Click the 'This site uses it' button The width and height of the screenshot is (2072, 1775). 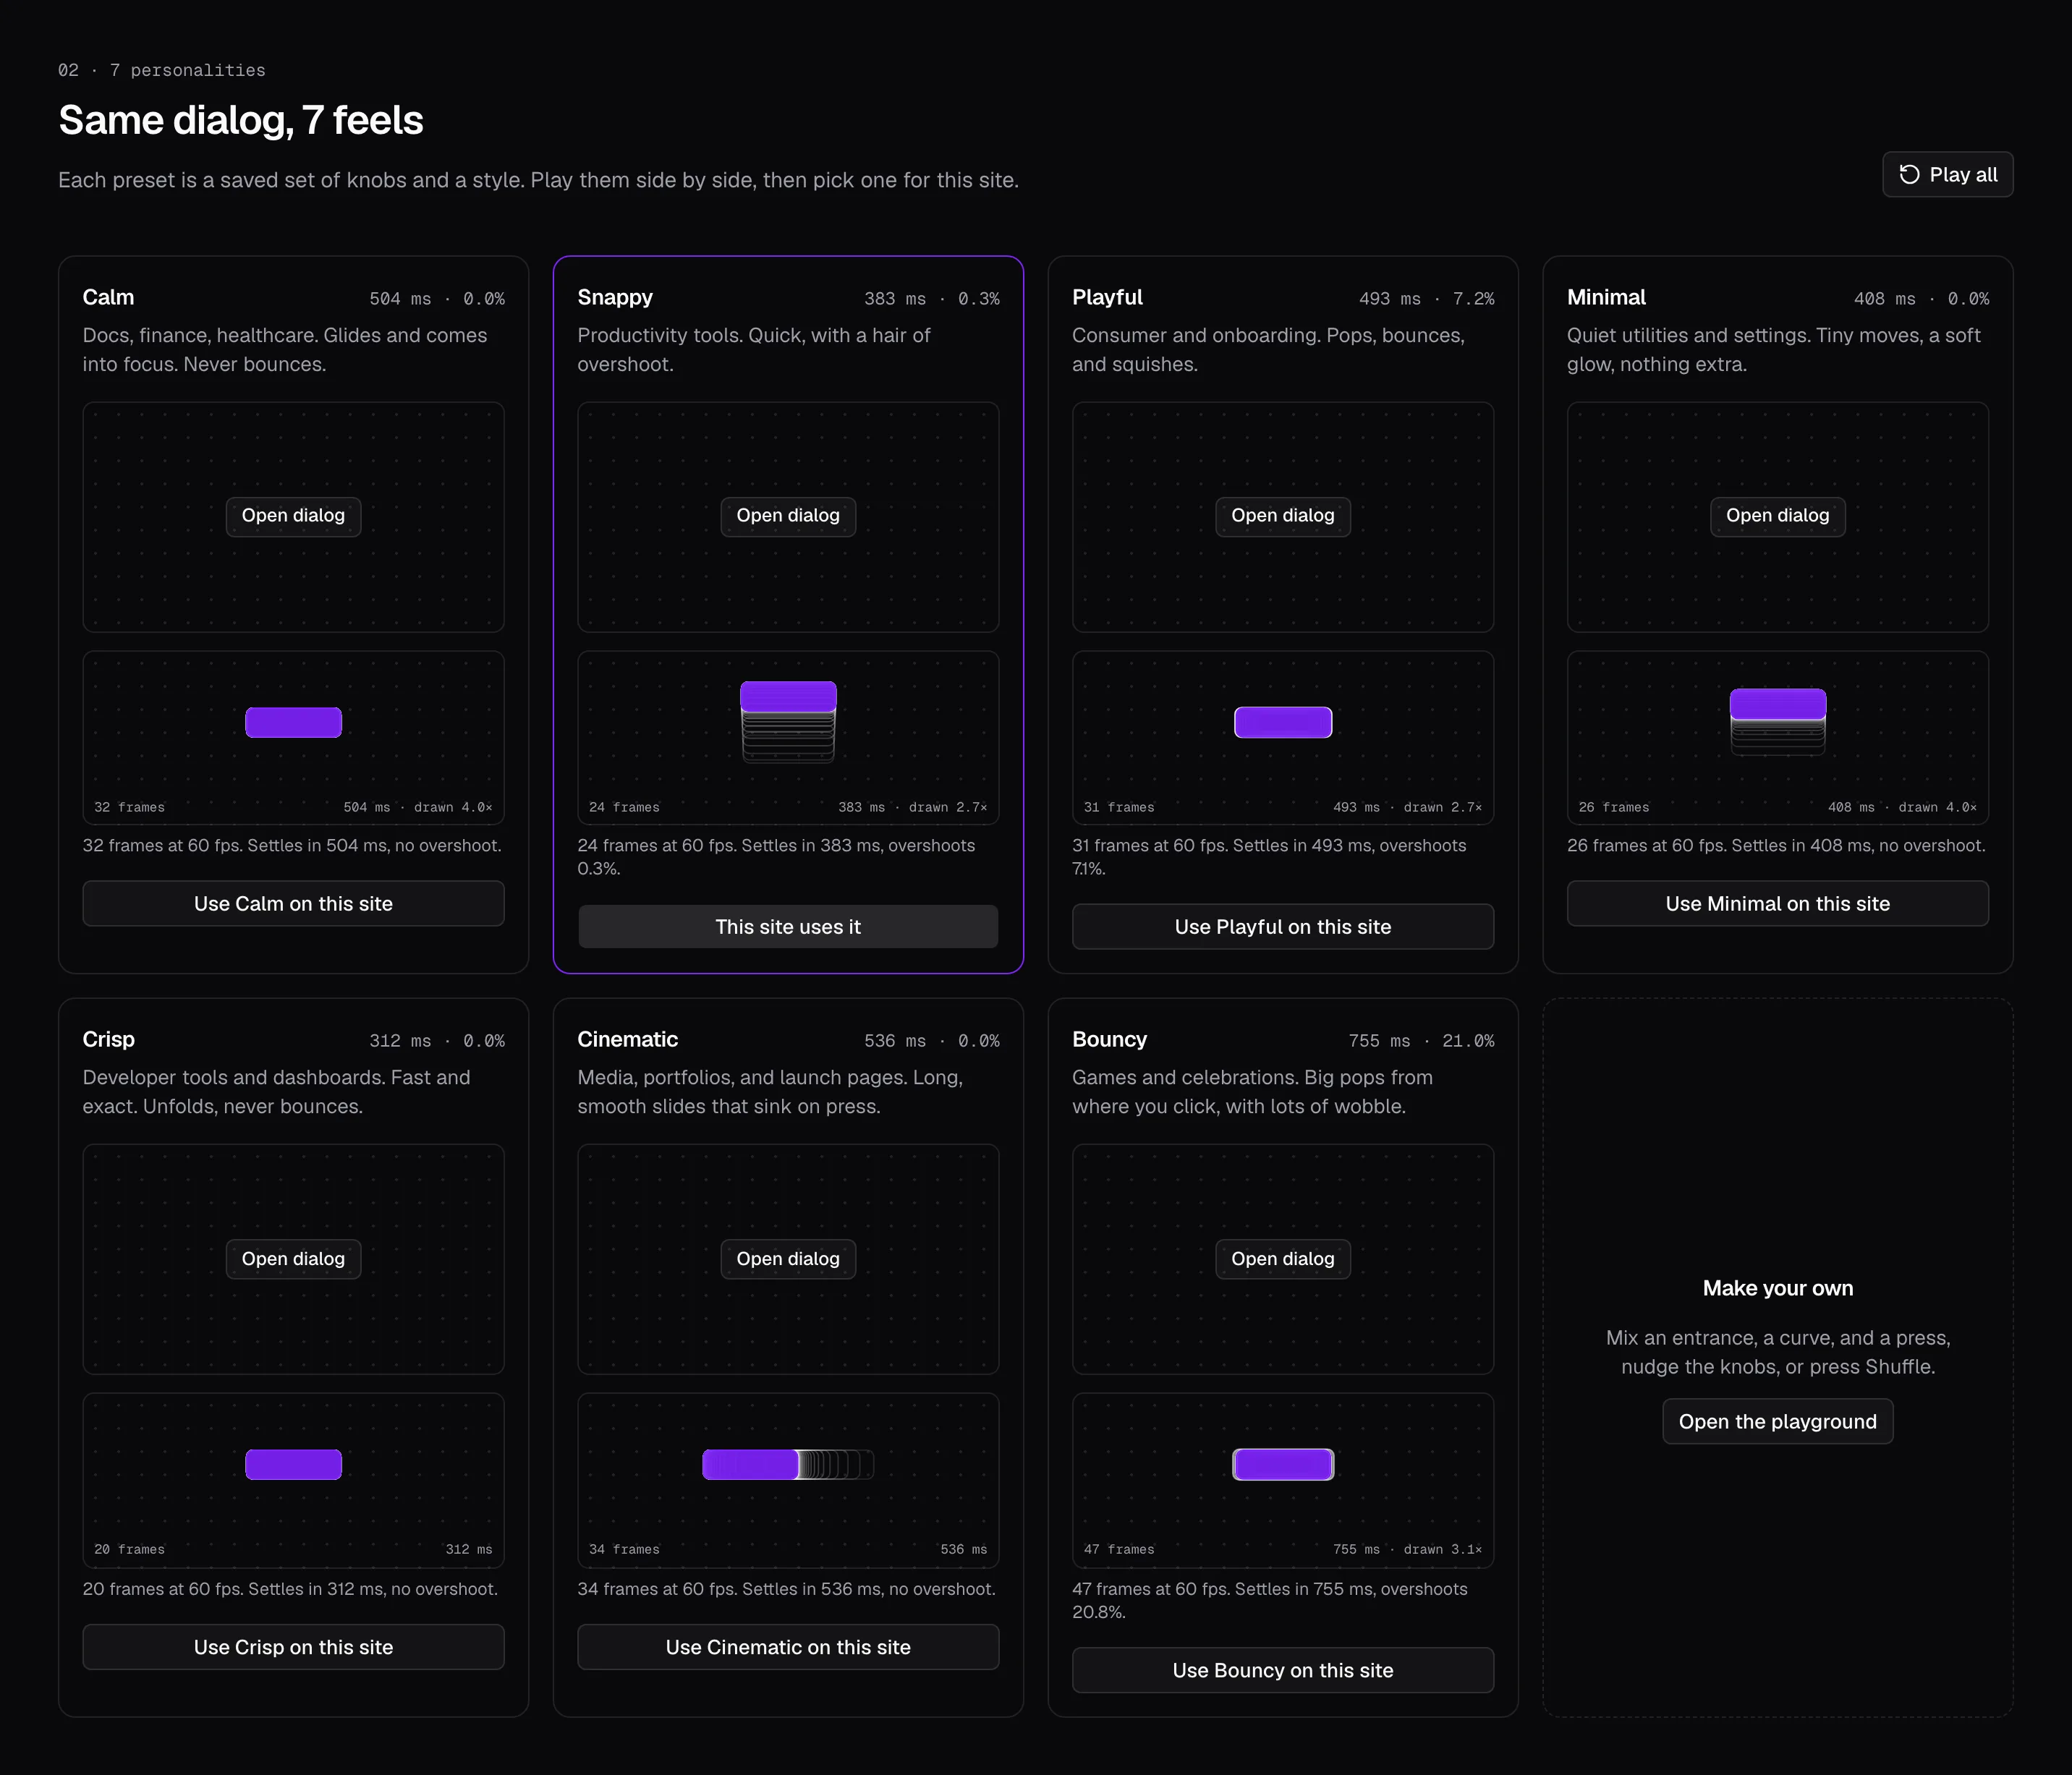(788, 927)
